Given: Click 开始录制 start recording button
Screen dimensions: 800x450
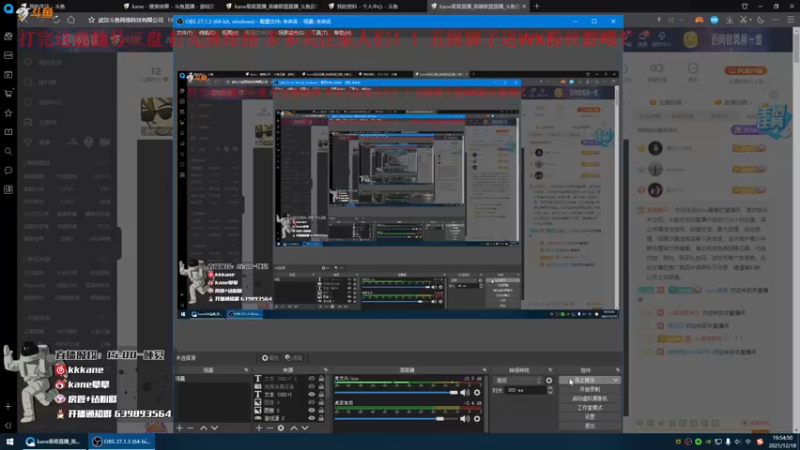Looking at the screenshot, I should click(590, 389).
